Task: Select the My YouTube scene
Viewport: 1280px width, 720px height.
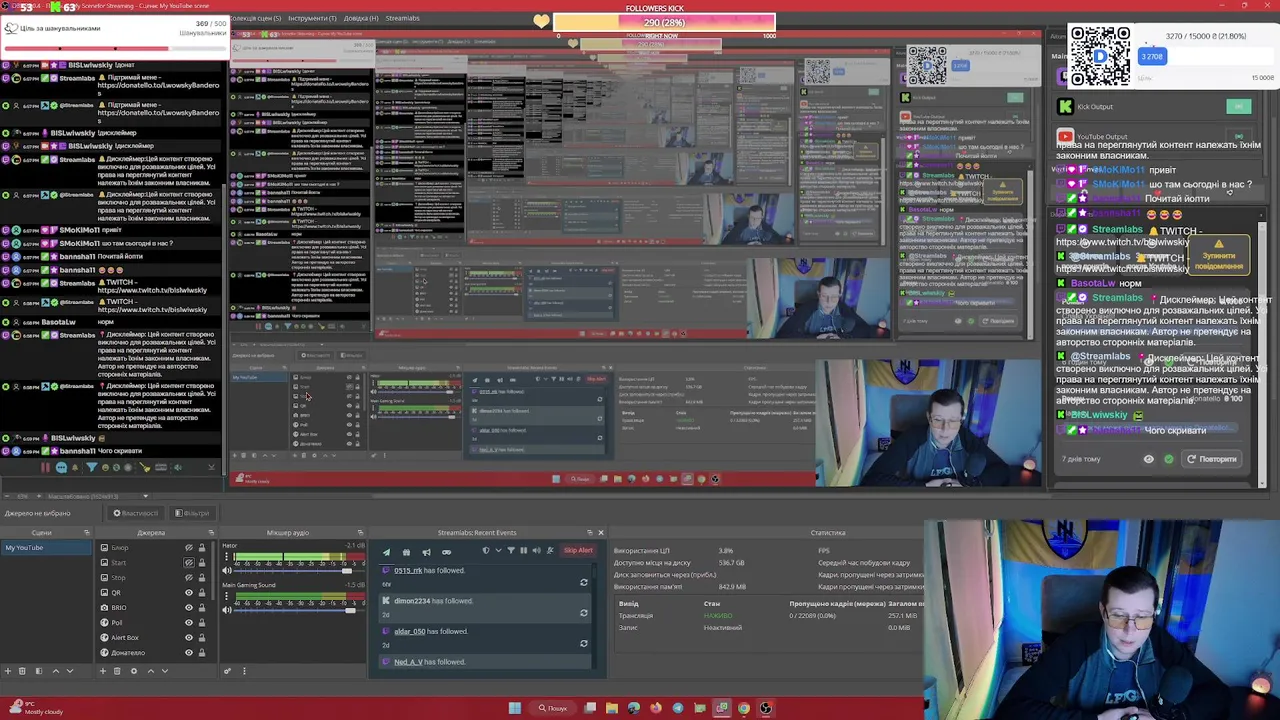Action: 46,548
